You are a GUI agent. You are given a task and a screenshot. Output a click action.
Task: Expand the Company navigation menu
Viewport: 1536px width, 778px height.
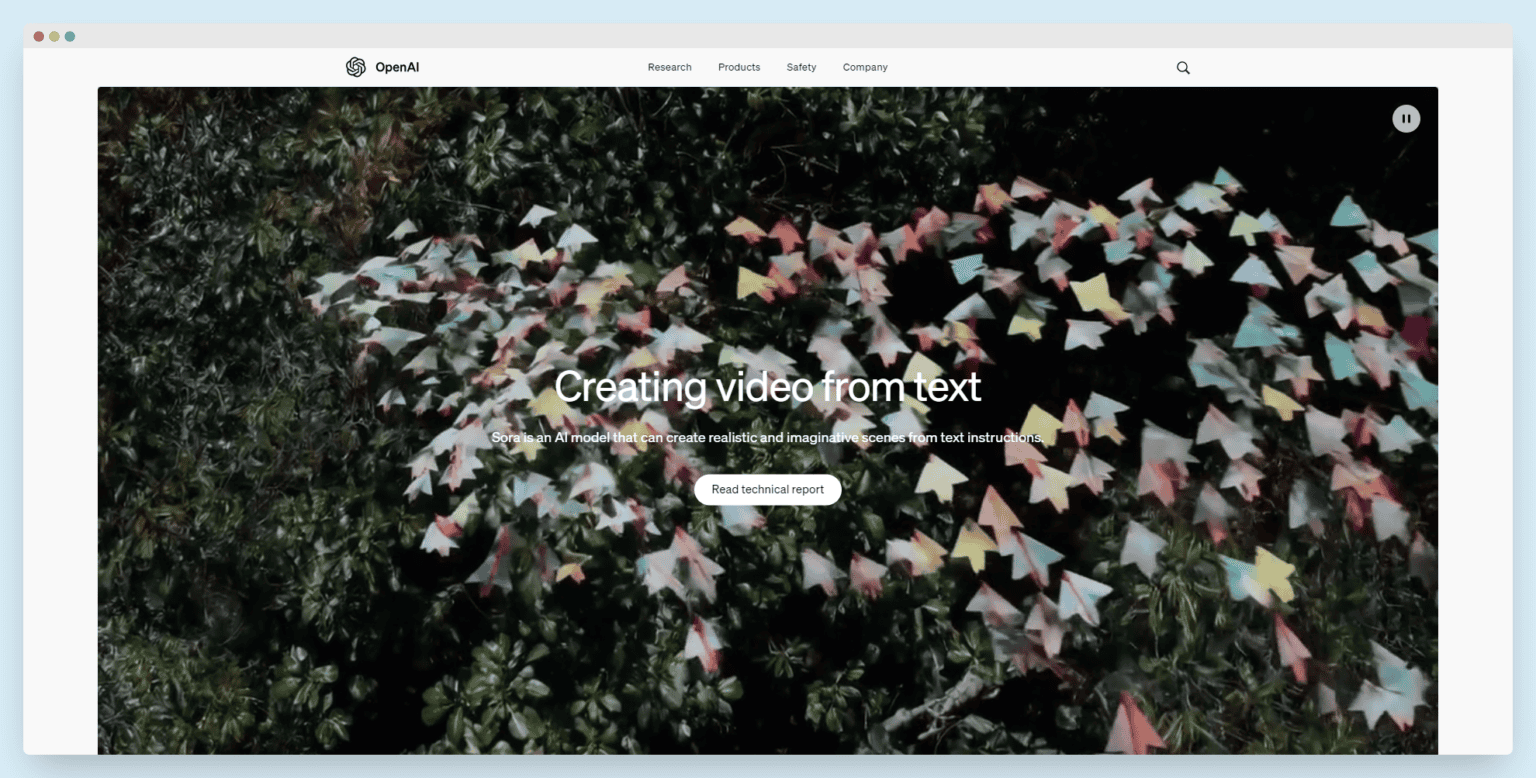coord(865,67)
